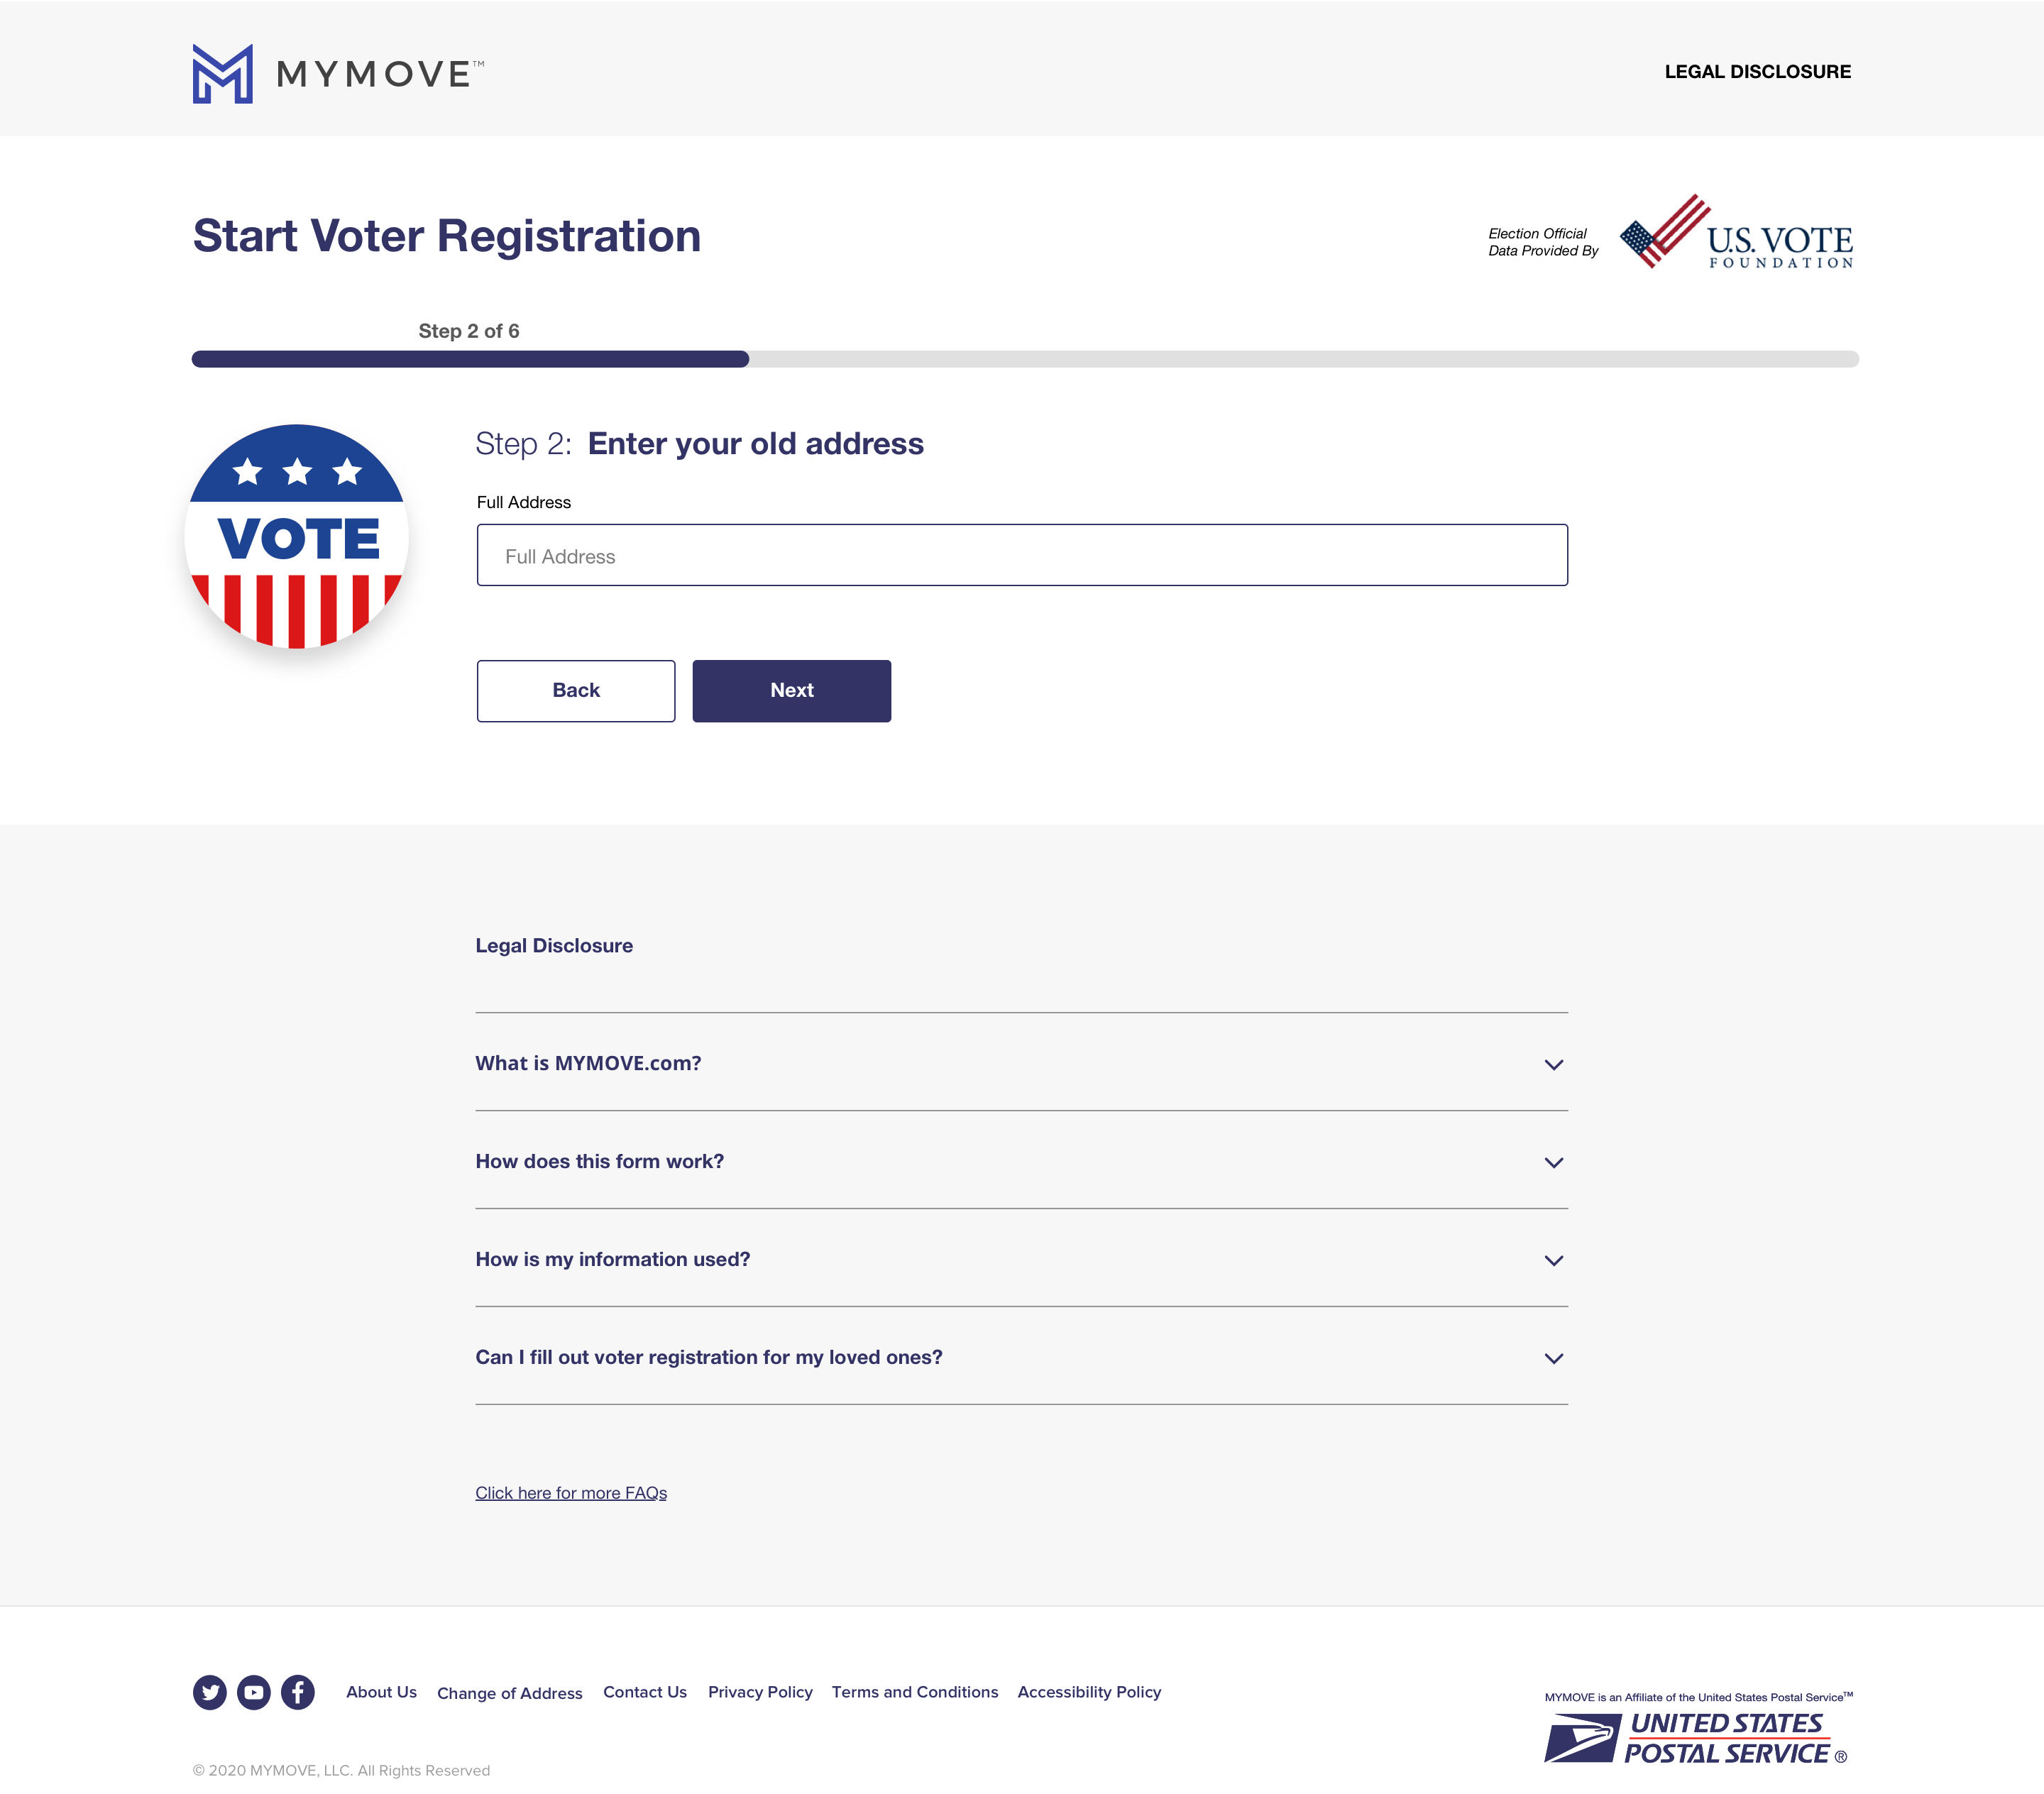
Task: Click the VOTE badge image
Action: pyautogui.click(x=297, y=537)
